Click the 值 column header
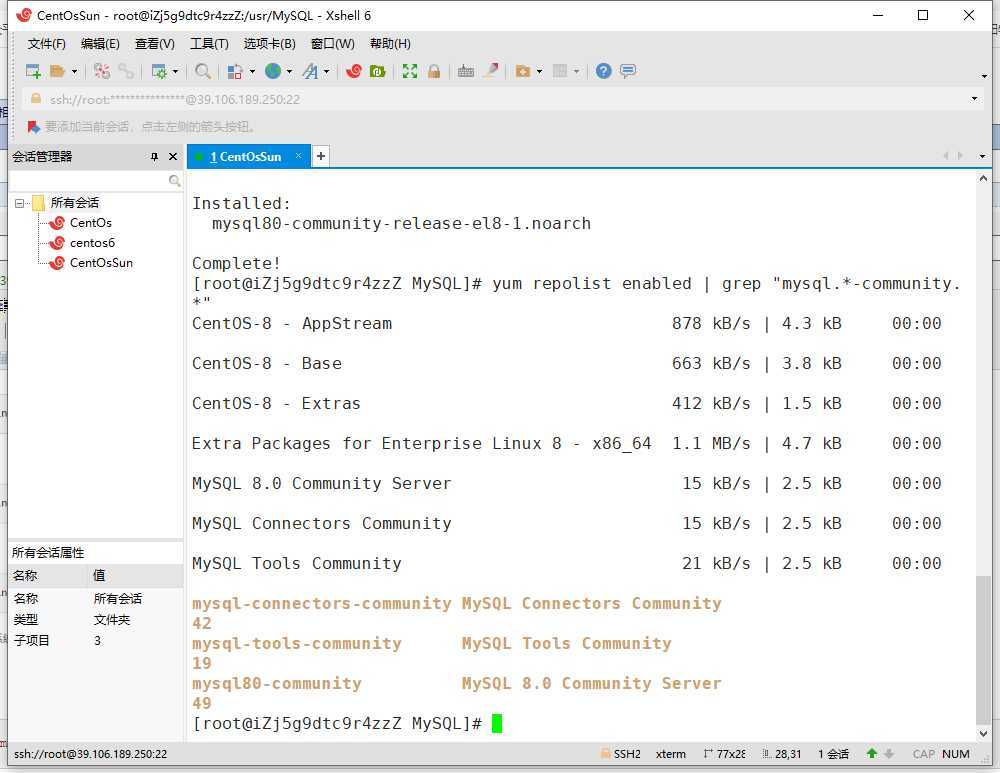 click(x=135, y=576)
